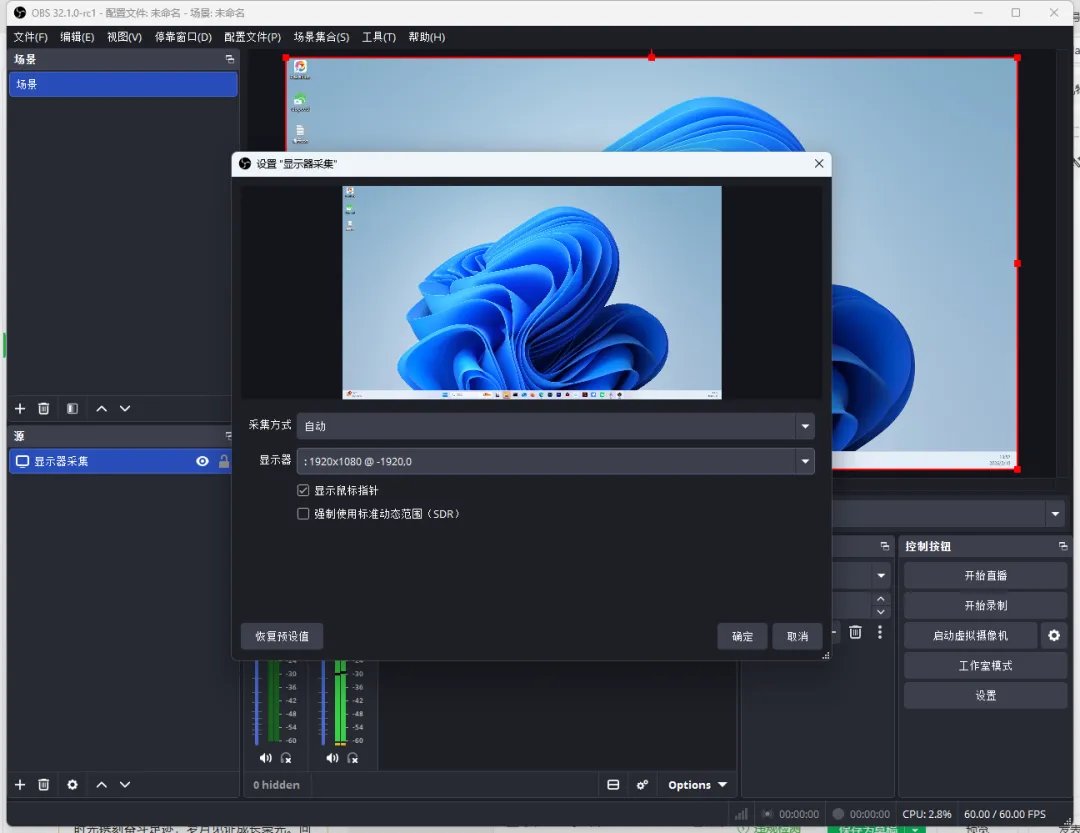The width and height of the screenshot is (1080, 833).
Task: Open advanced audio properties gears icon in mixer
Action: (x=642, y=785)
